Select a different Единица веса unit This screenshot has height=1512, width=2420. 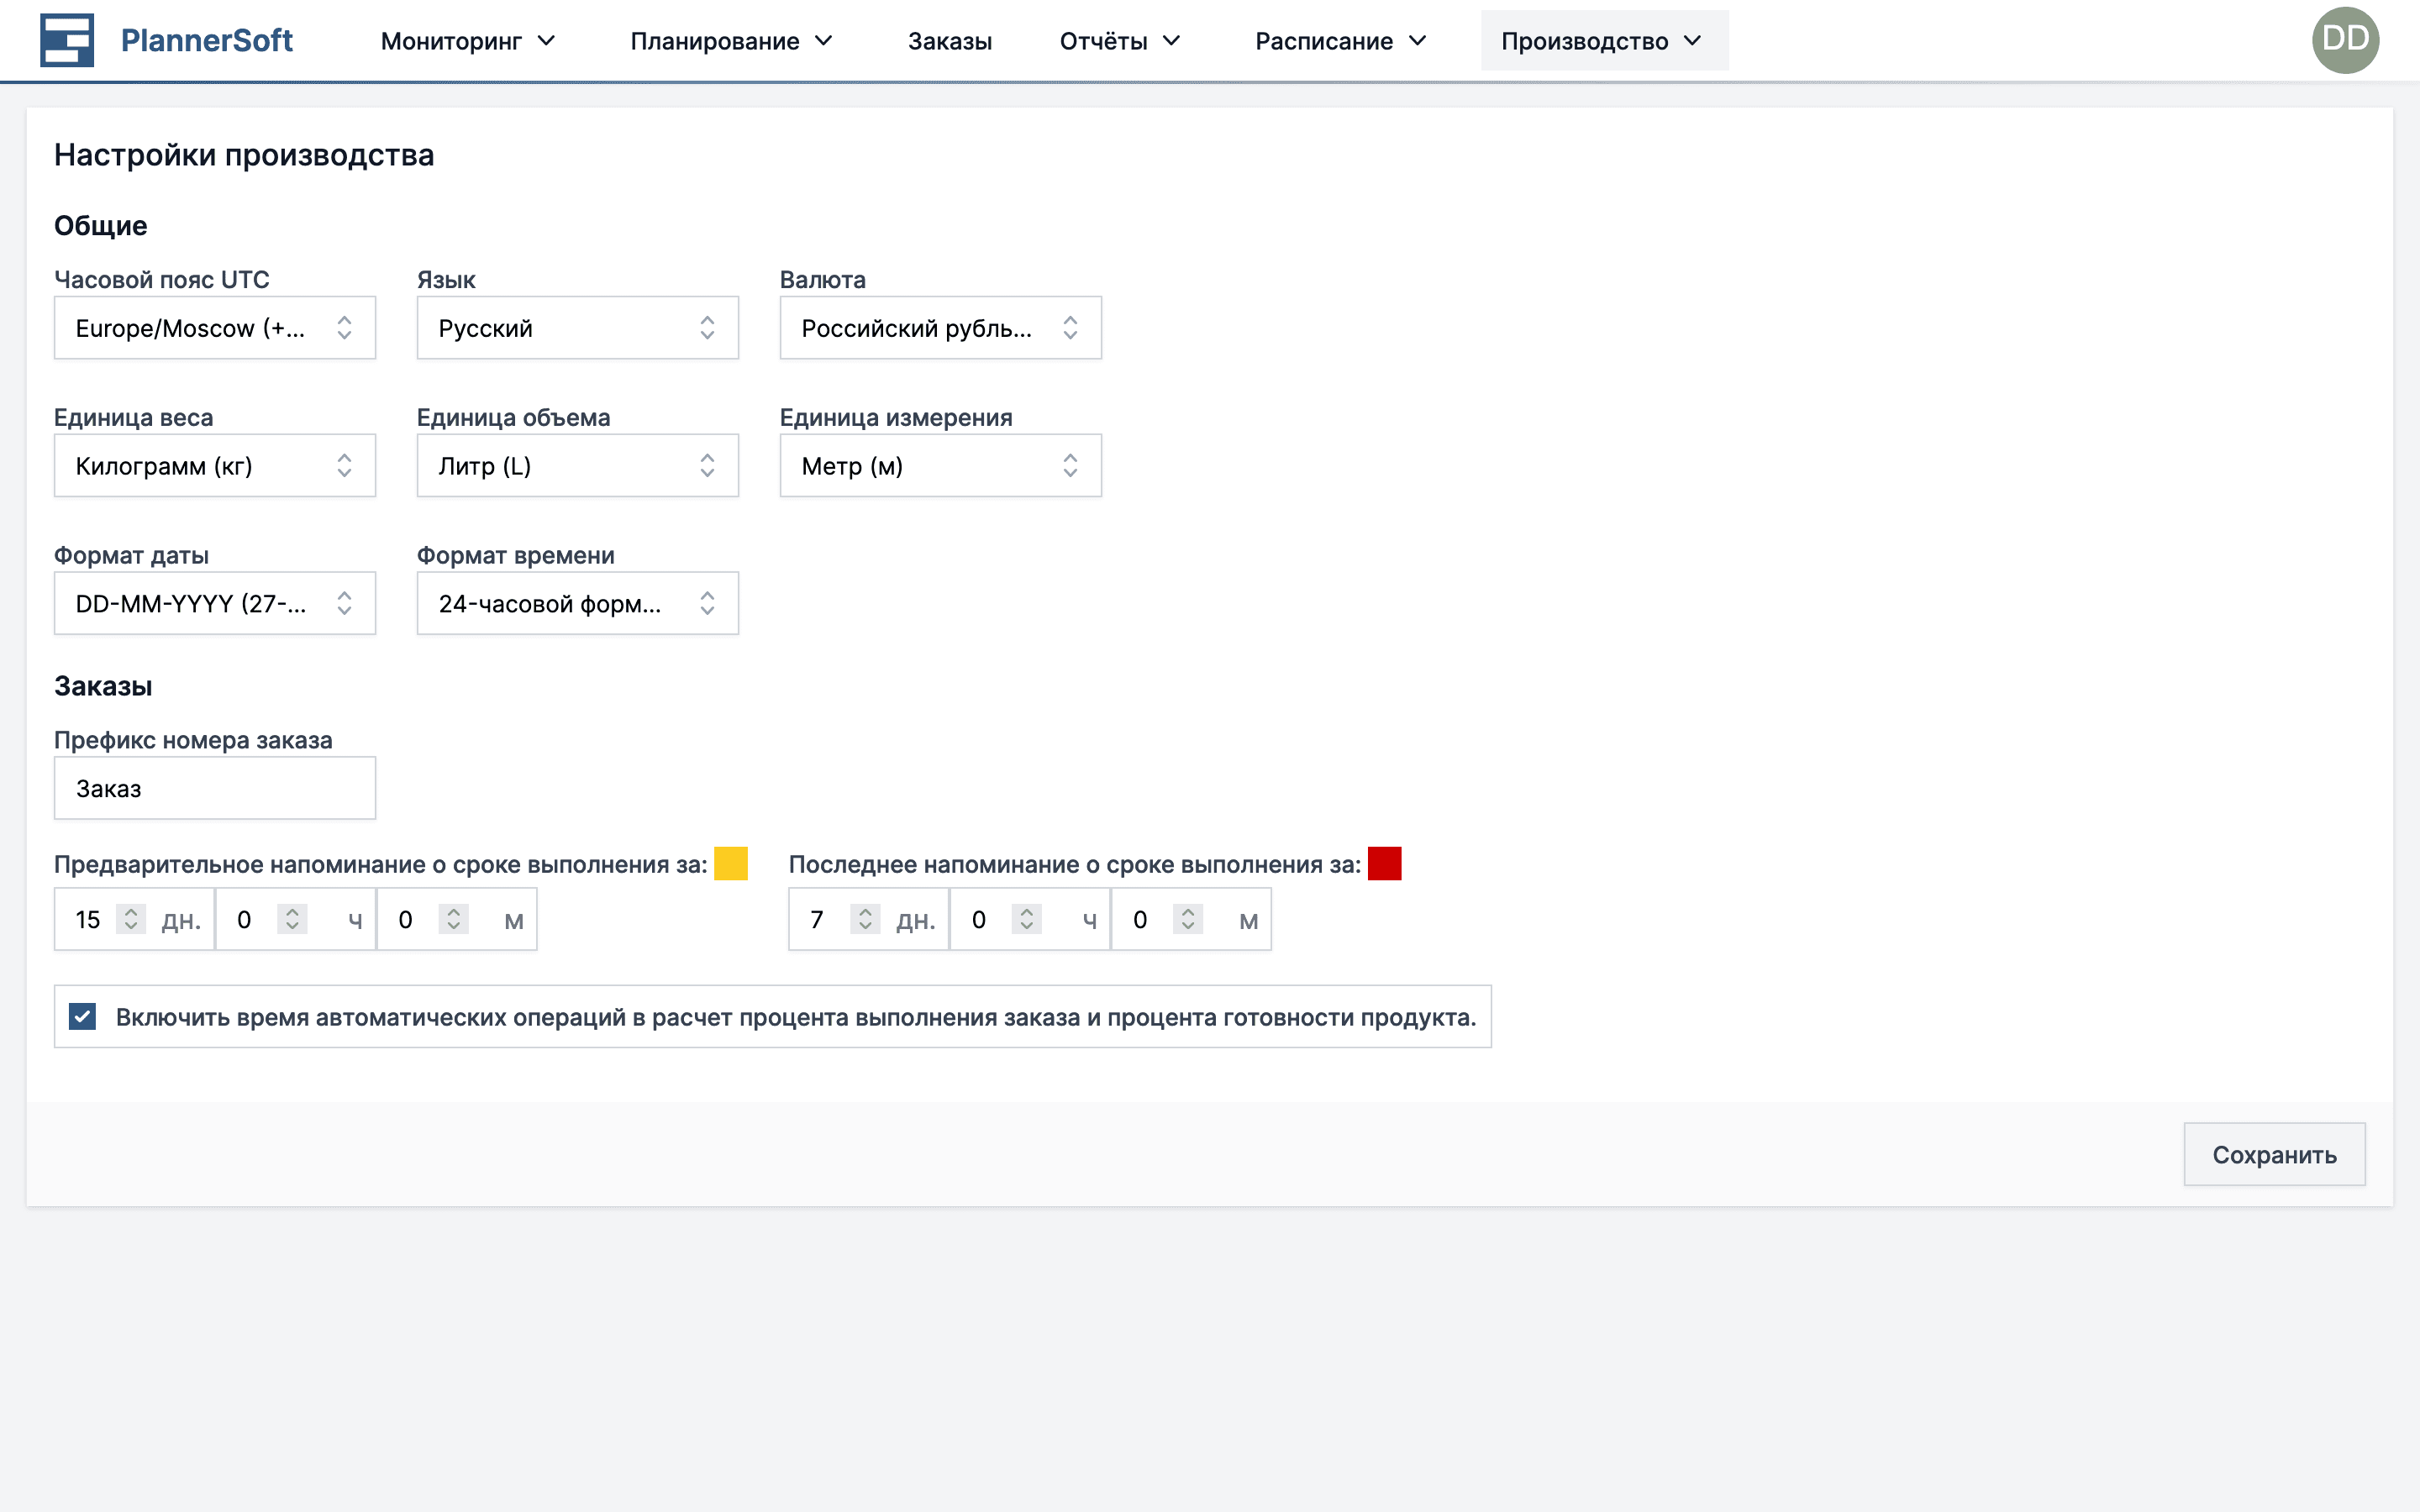[x=214, y=465]
